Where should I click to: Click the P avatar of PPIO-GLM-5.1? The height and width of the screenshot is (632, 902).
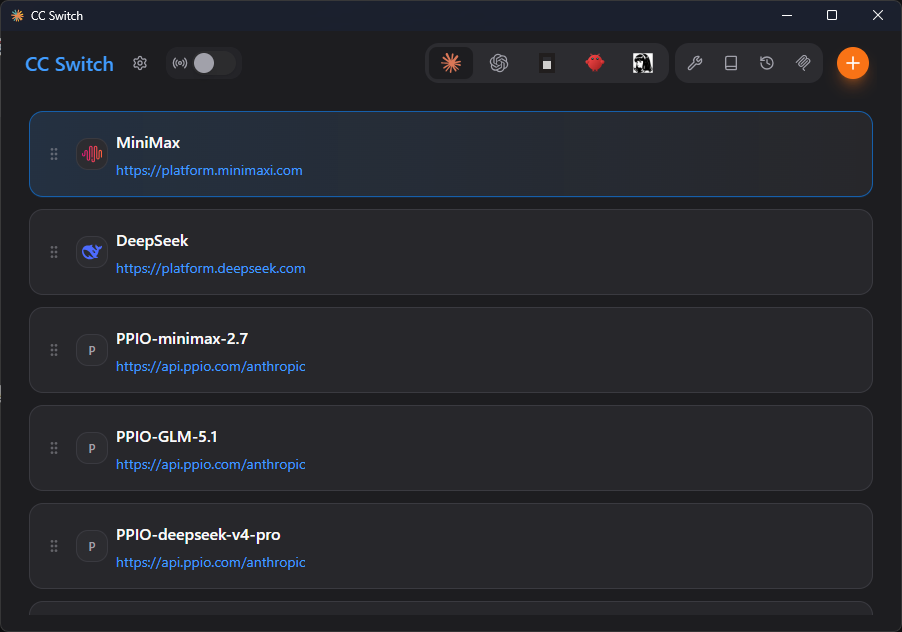coord(92,448)
